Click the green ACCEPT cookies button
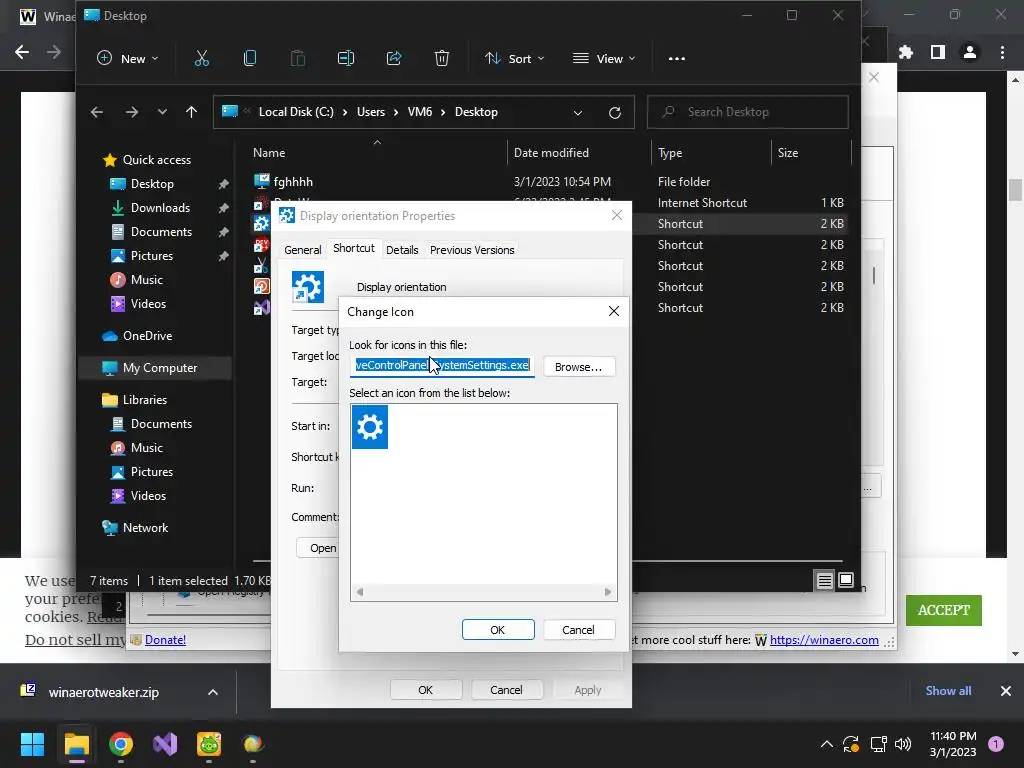Screen dimensions: 1024x768 click(x=944, y=610)
